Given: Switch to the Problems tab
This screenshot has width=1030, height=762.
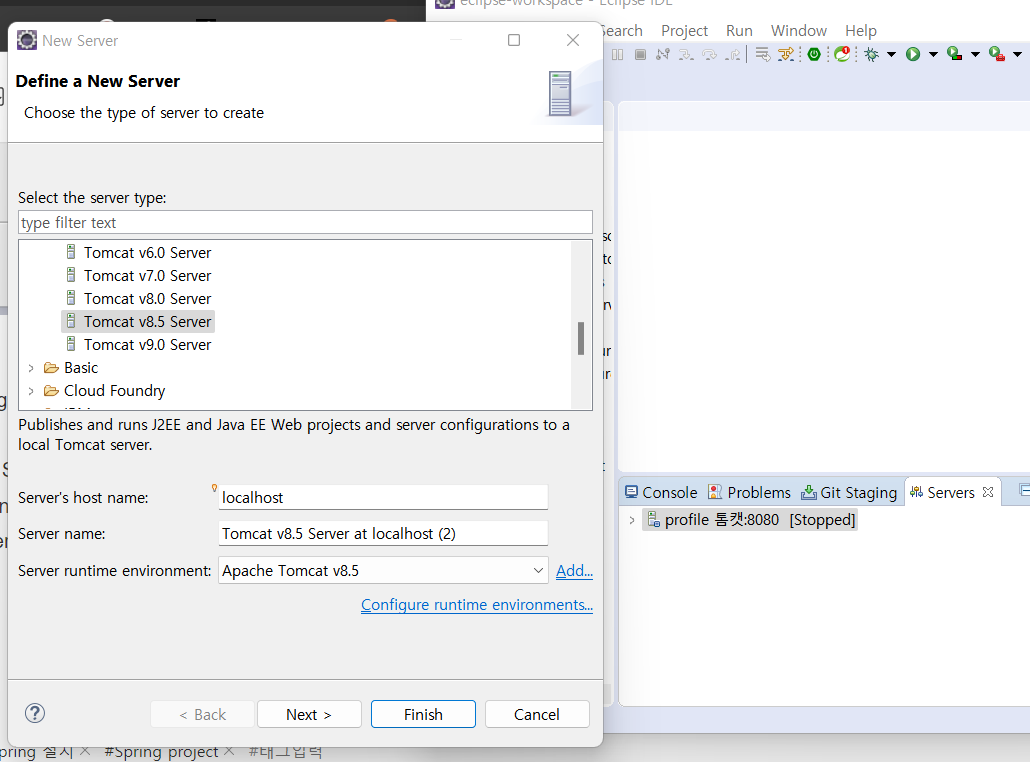Looking at the screenshot, I should tap(749, 493).
